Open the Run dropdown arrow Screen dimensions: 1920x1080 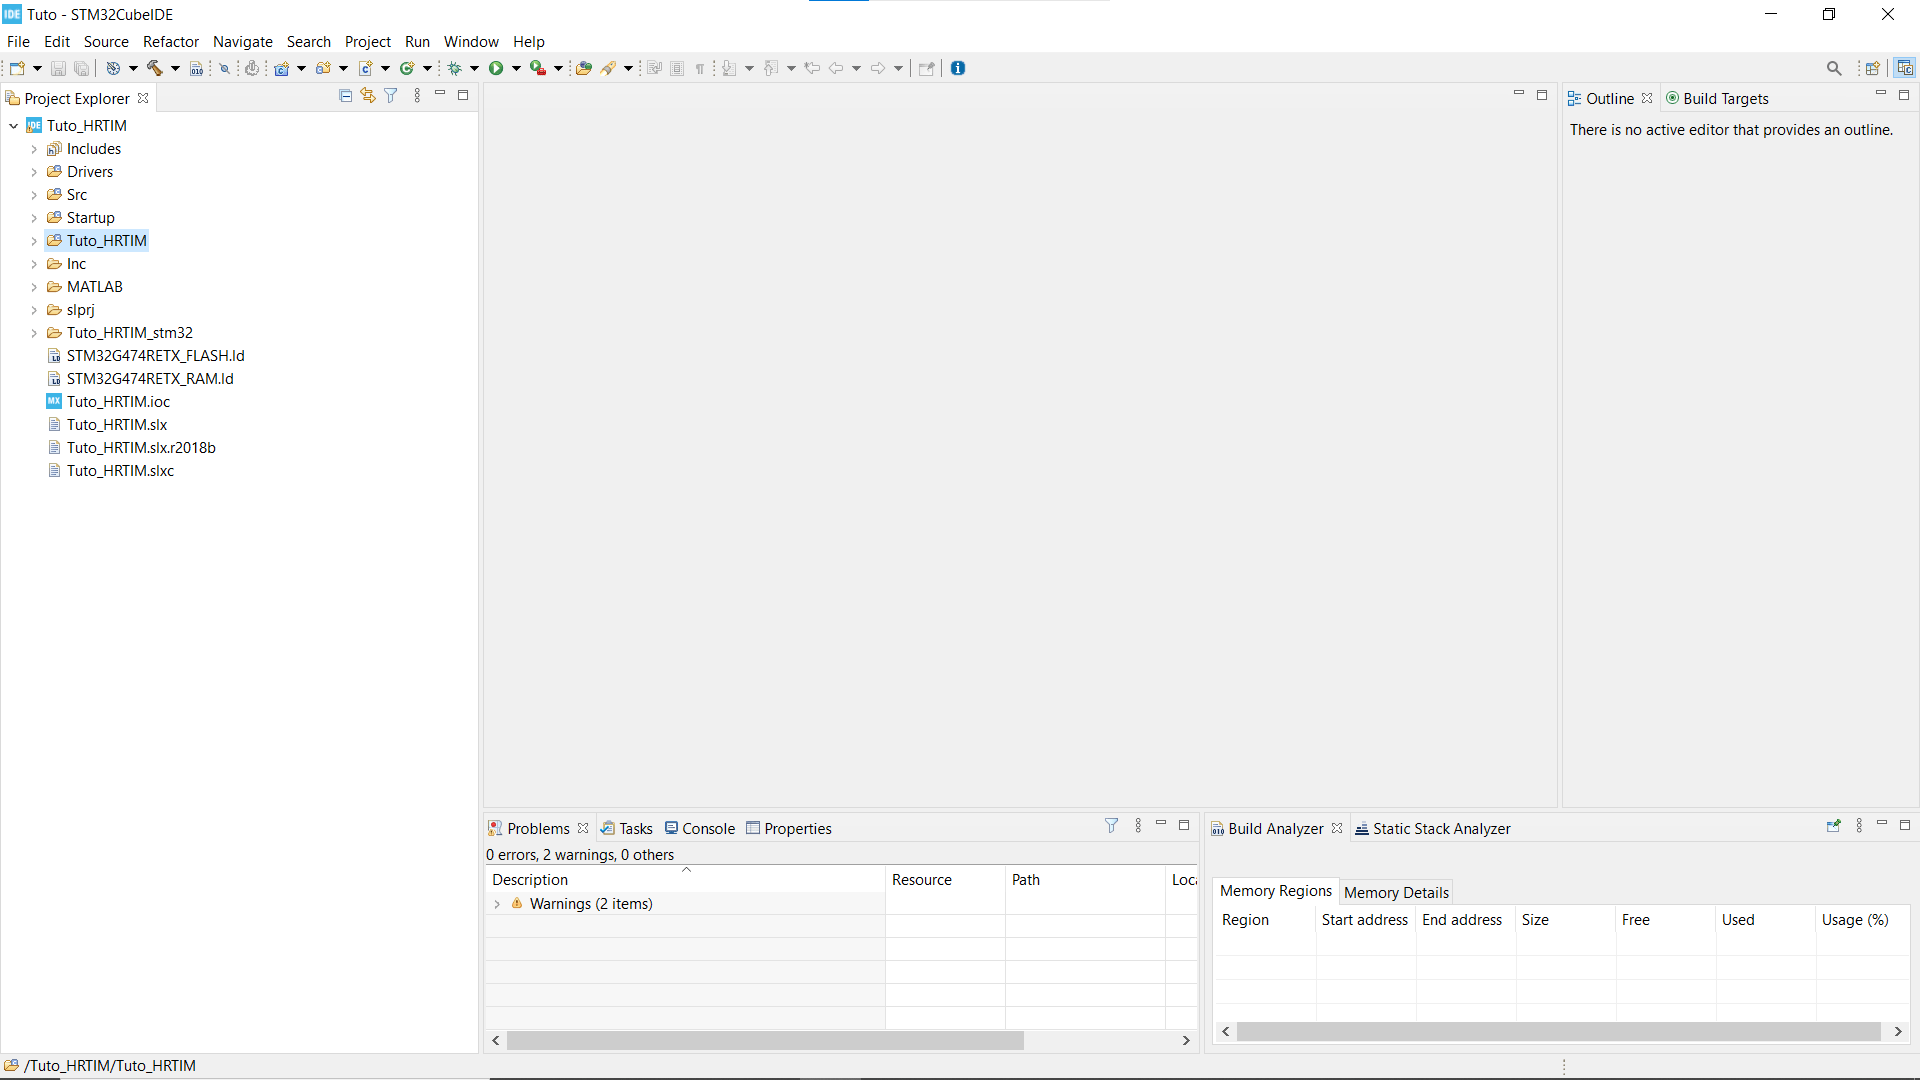pyautogui.click(x=517, y=68)
